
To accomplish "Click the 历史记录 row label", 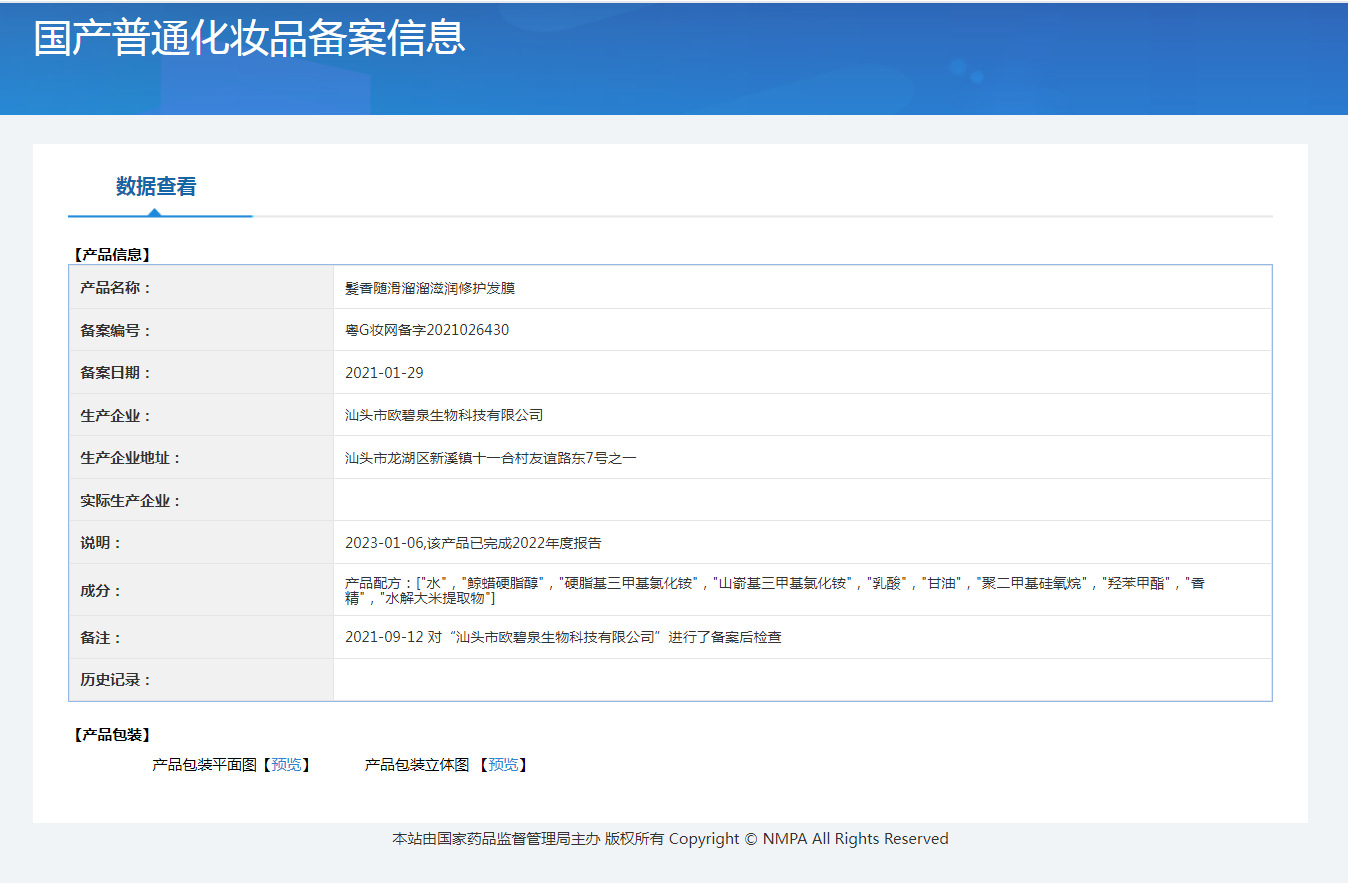I will [x=116, y=680].
